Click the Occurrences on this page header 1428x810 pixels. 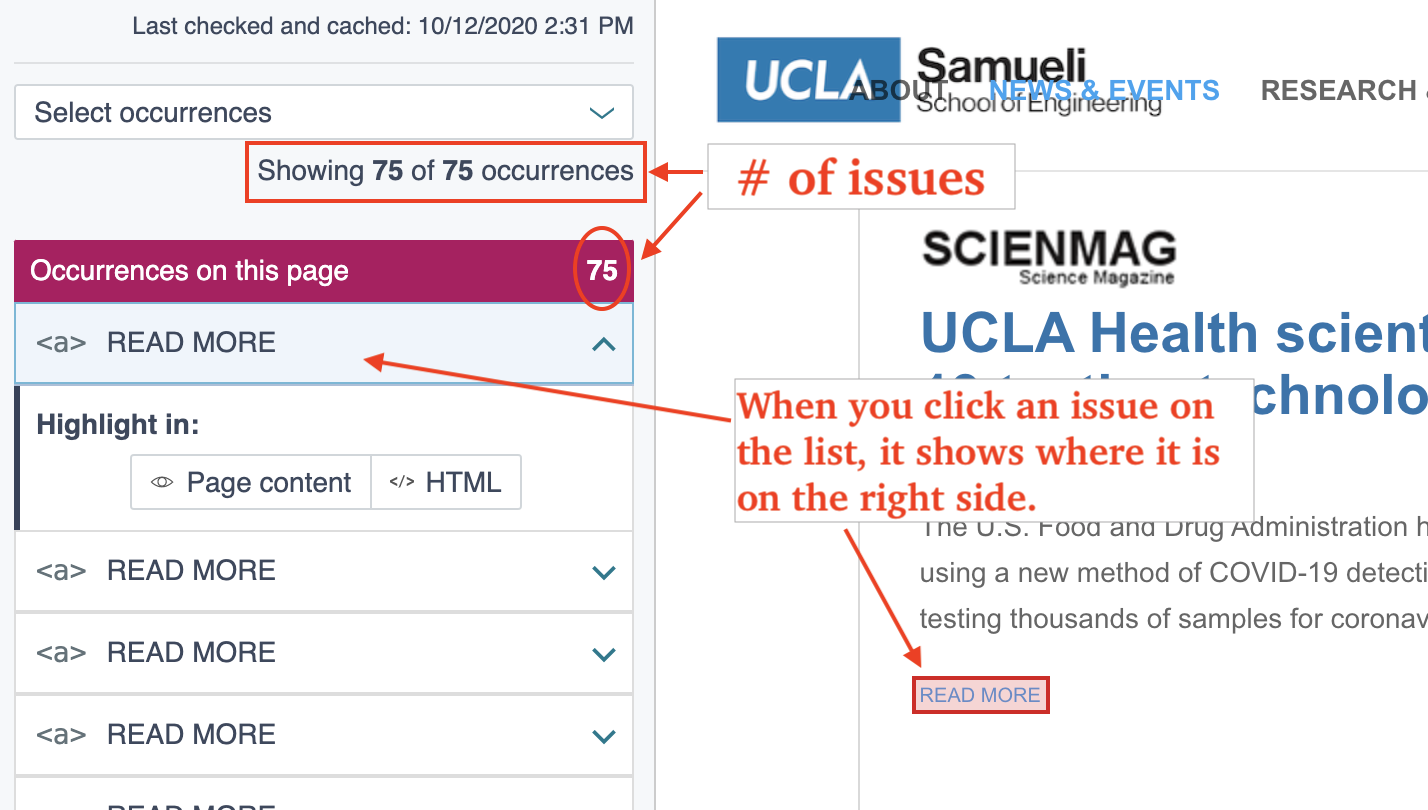coord(190,271)
